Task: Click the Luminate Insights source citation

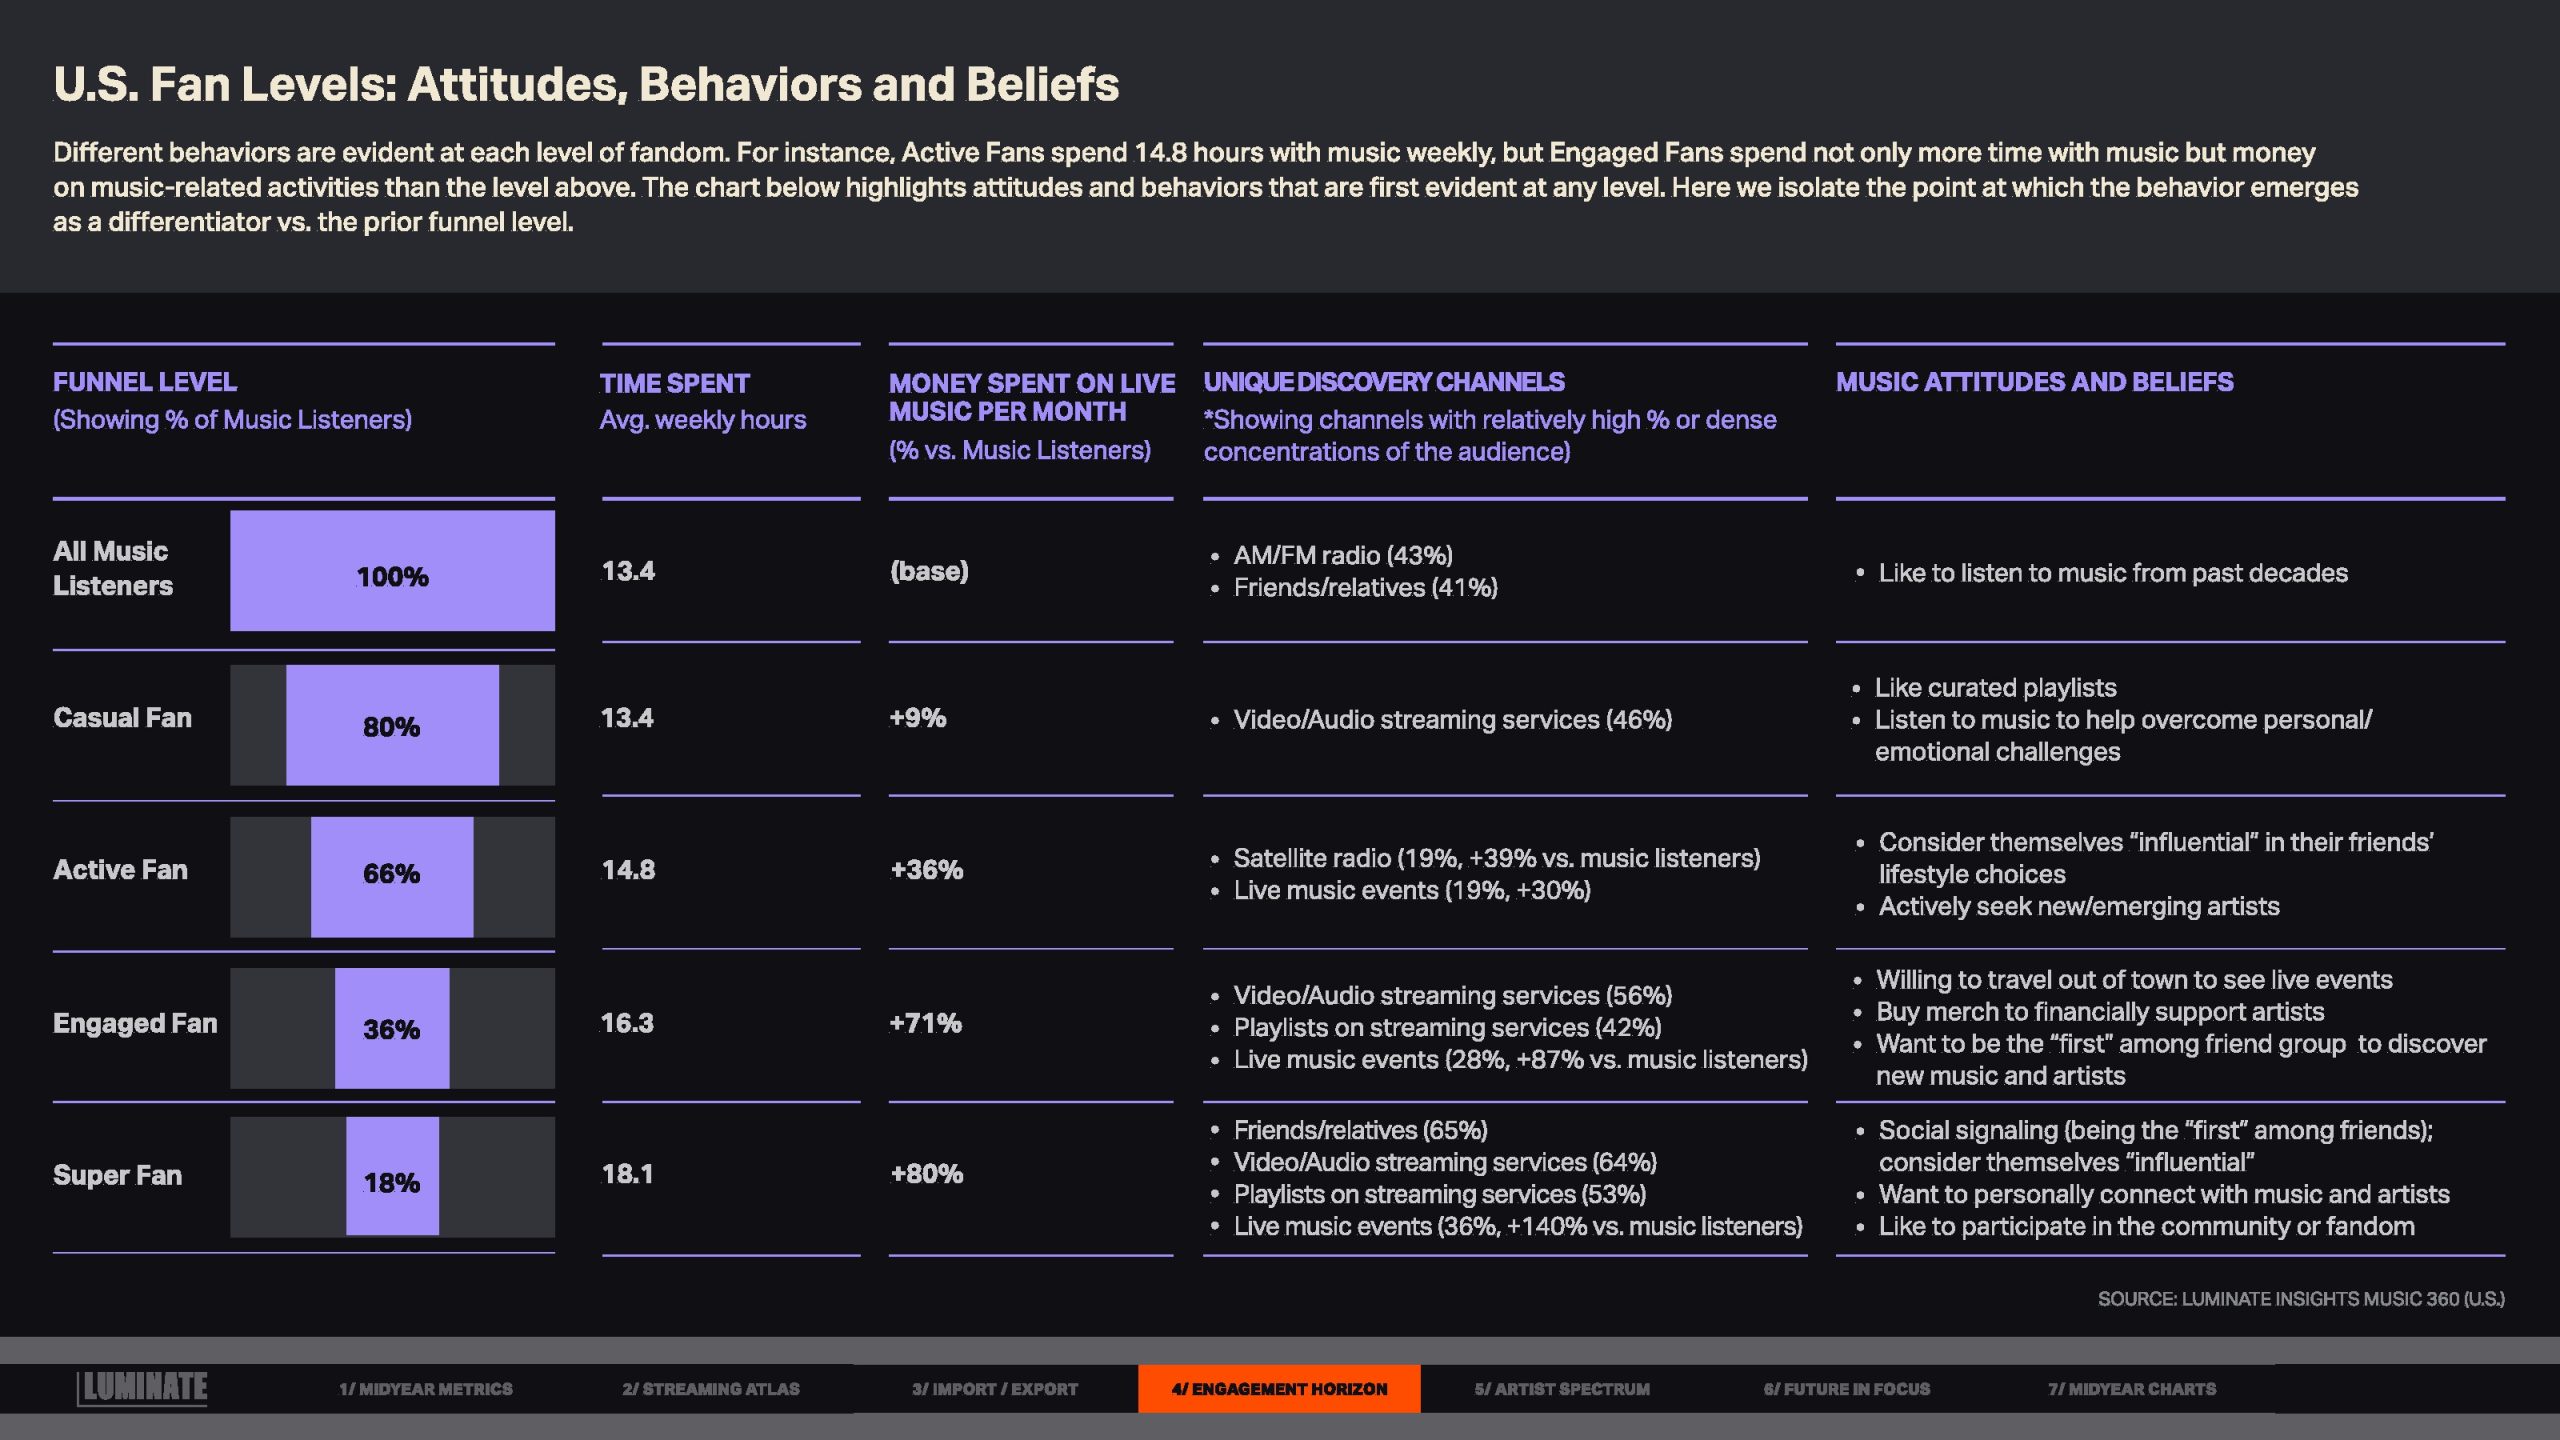Action: [2301, 1299]
